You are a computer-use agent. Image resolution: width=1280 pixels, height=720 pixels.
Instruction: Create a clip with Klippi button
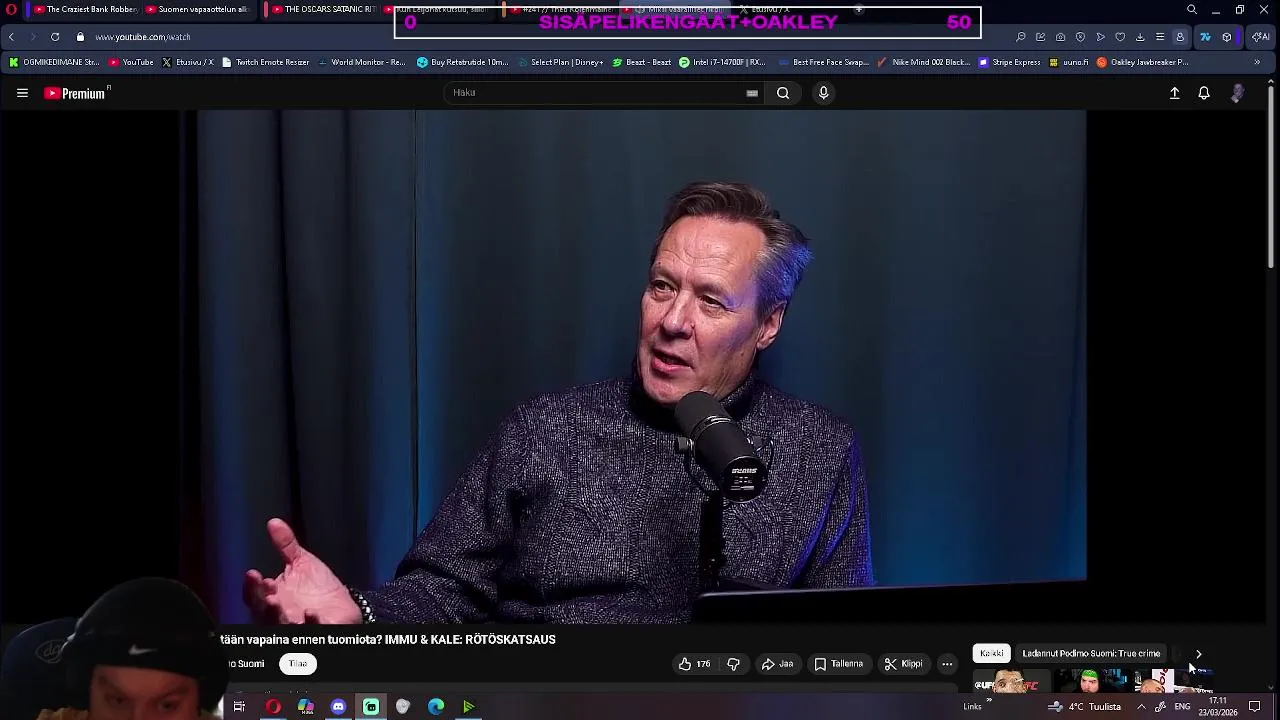click(904, 664)
